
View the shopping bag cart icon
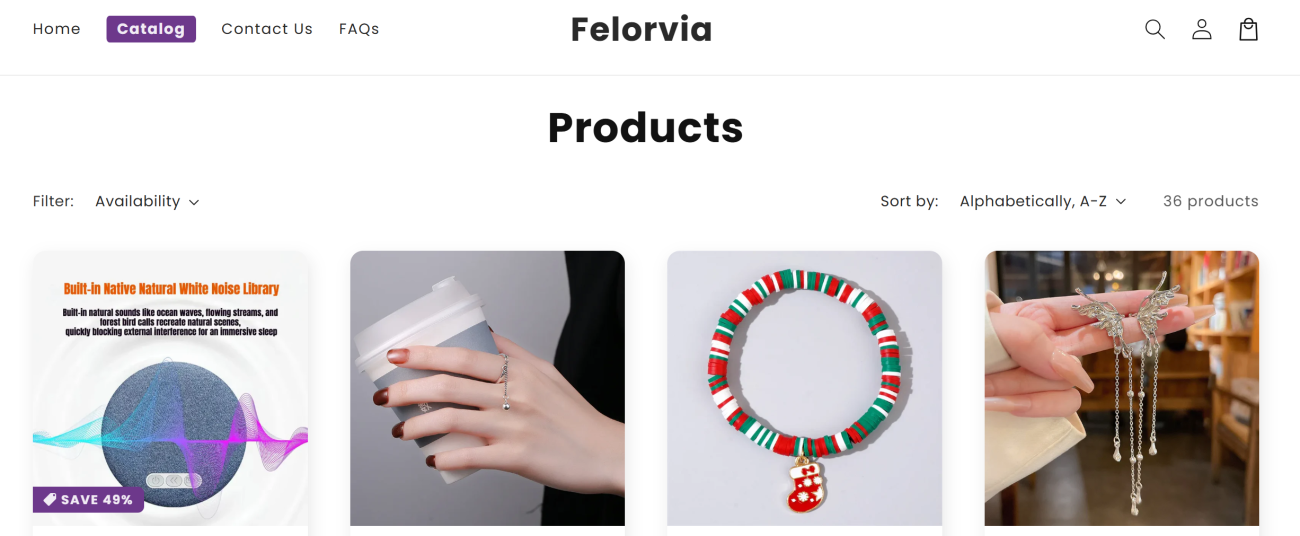(x=1248, y=29)
